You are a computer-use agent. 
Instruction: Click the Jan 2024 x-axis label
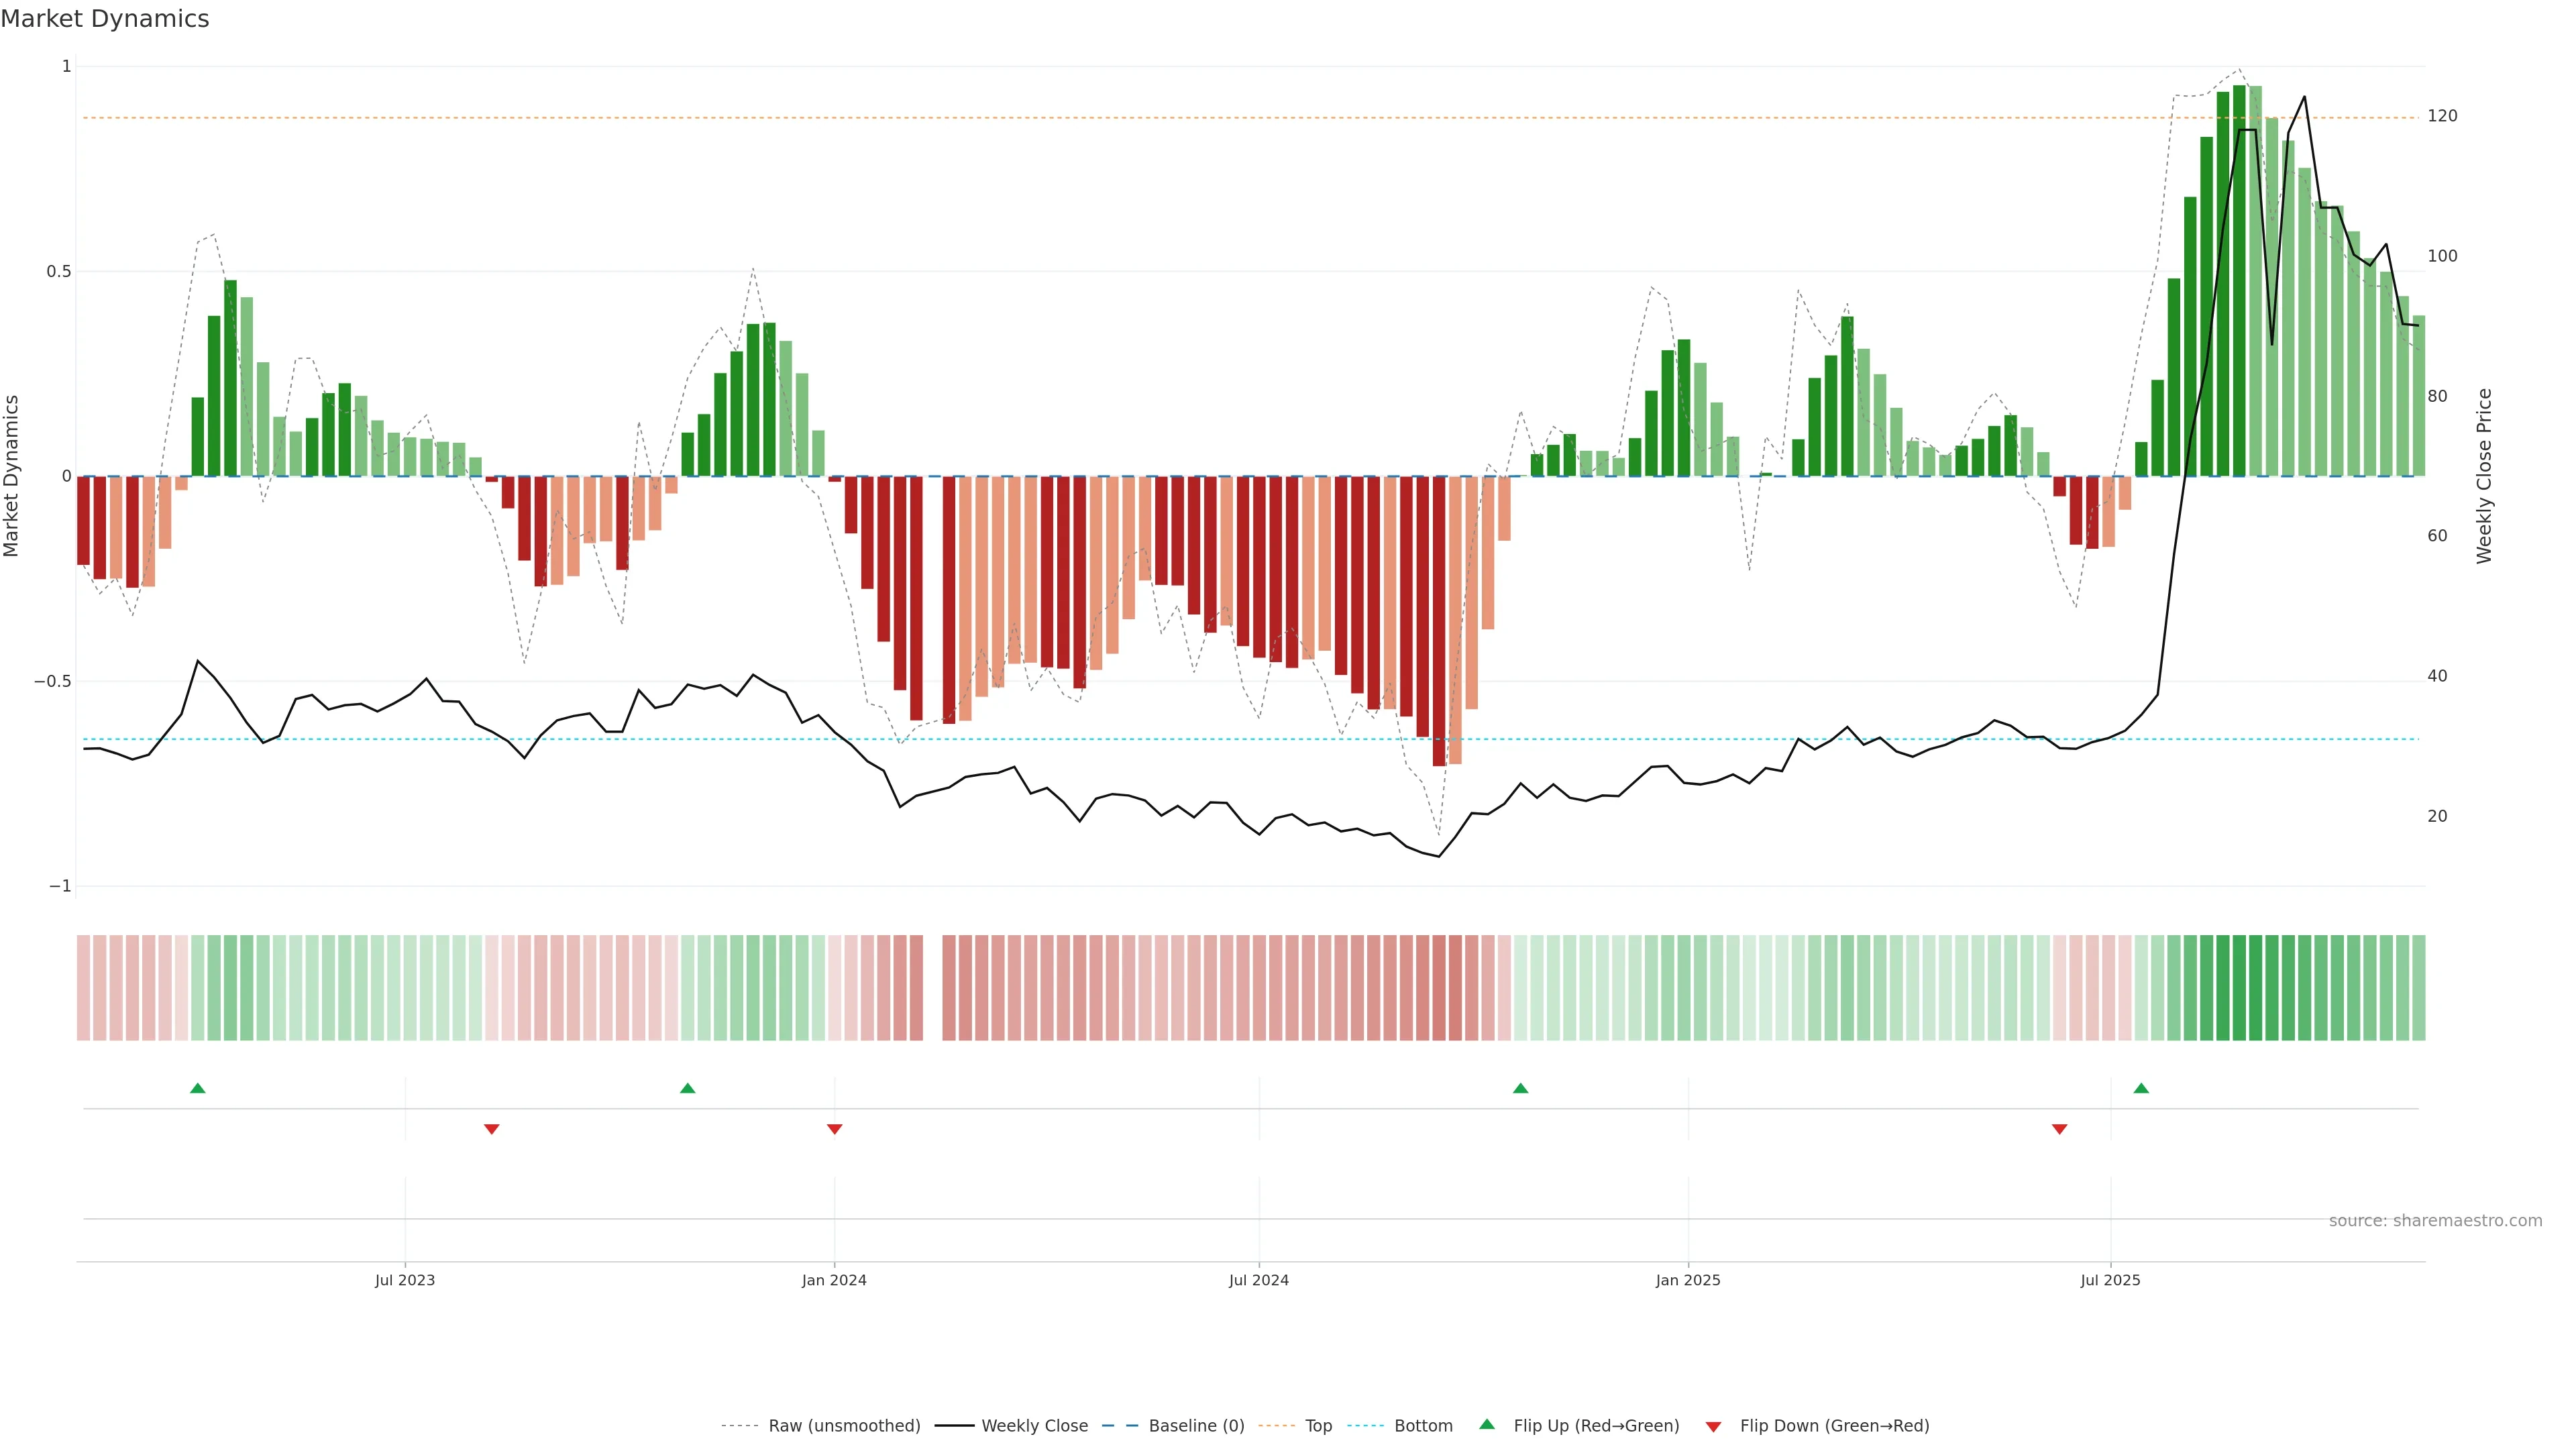[x=834, y=1280]
